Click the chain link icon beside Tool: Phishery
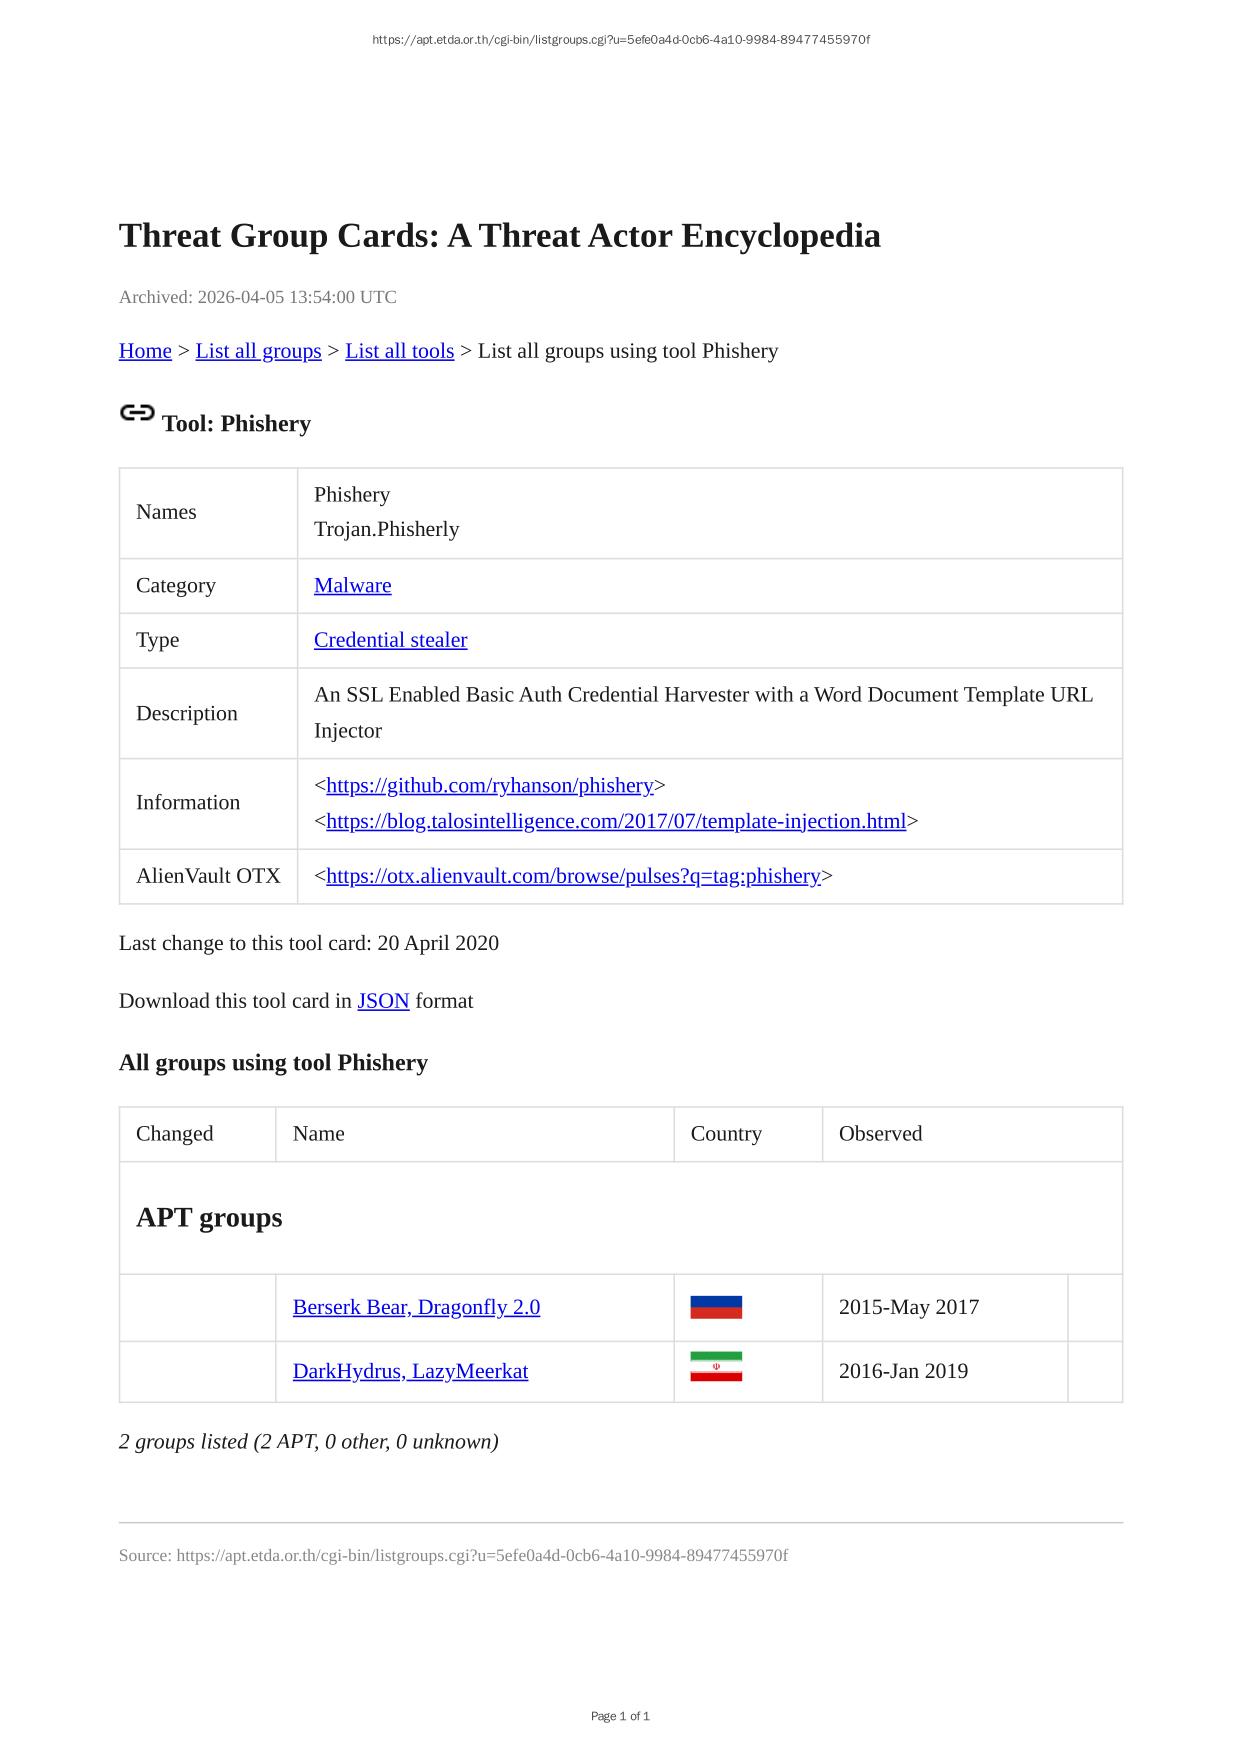The width and height of the screenshot is (1242, 1756). pyautogui.click(x=137, y=413)
